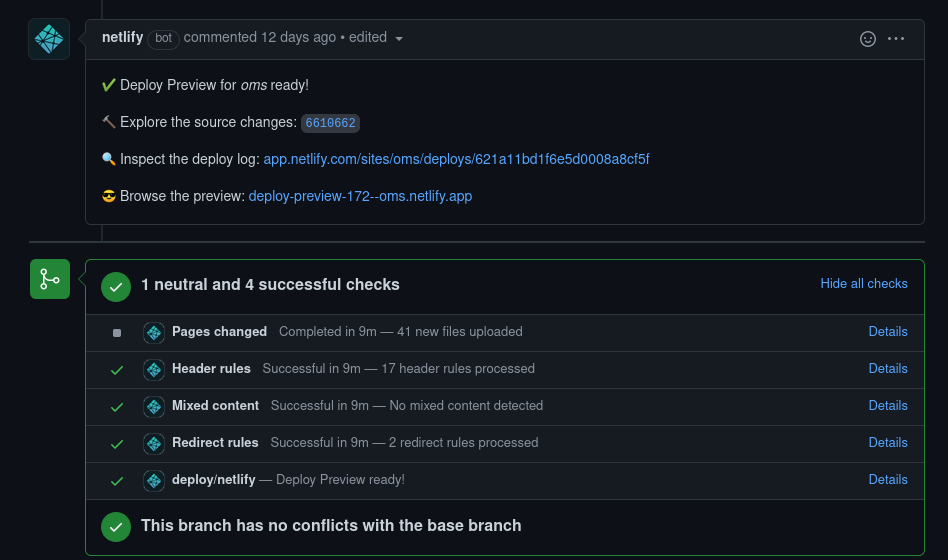Open the Netlify deploy log link

click(456, 159)
